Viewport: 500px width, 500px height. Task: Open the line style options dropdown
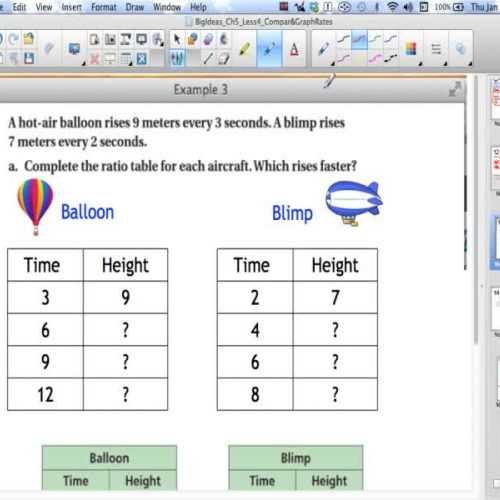point(437,49)
